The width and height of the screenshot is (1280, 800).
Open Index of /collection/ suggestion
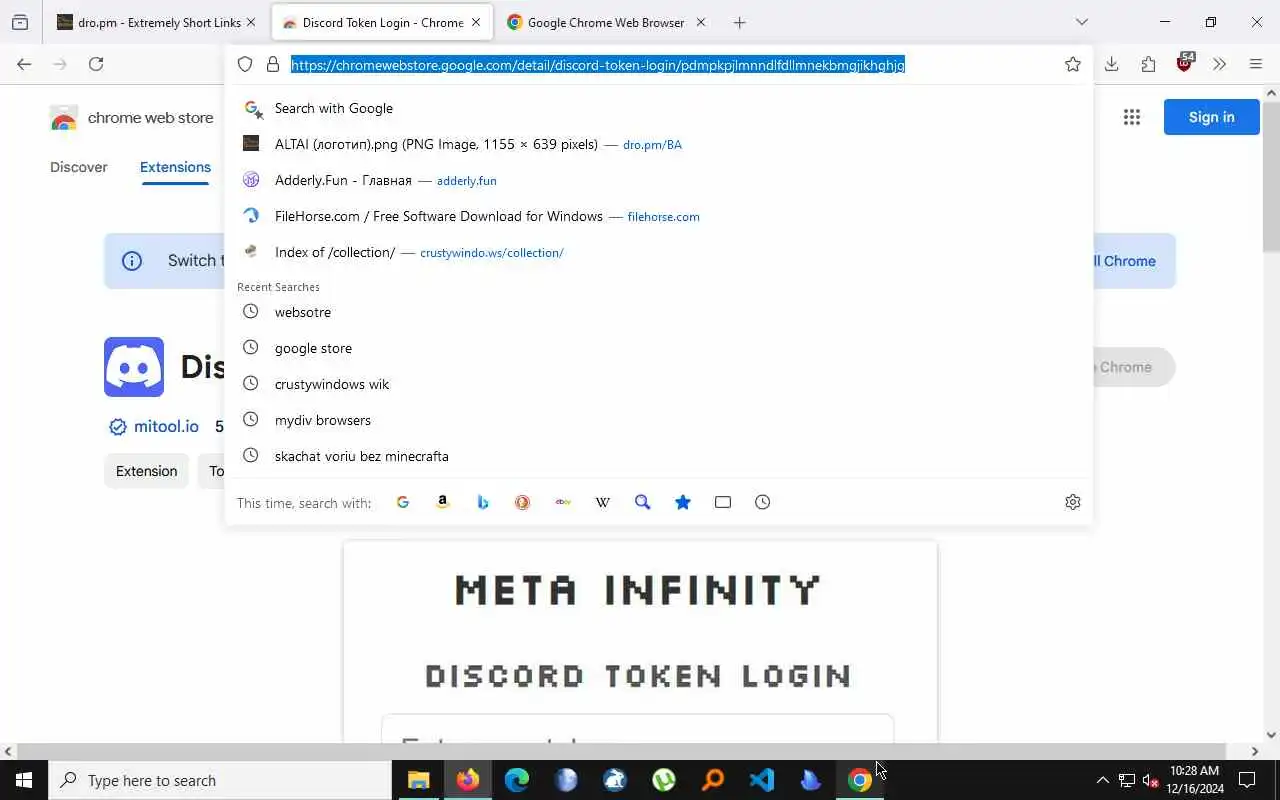tap(660, 252)
